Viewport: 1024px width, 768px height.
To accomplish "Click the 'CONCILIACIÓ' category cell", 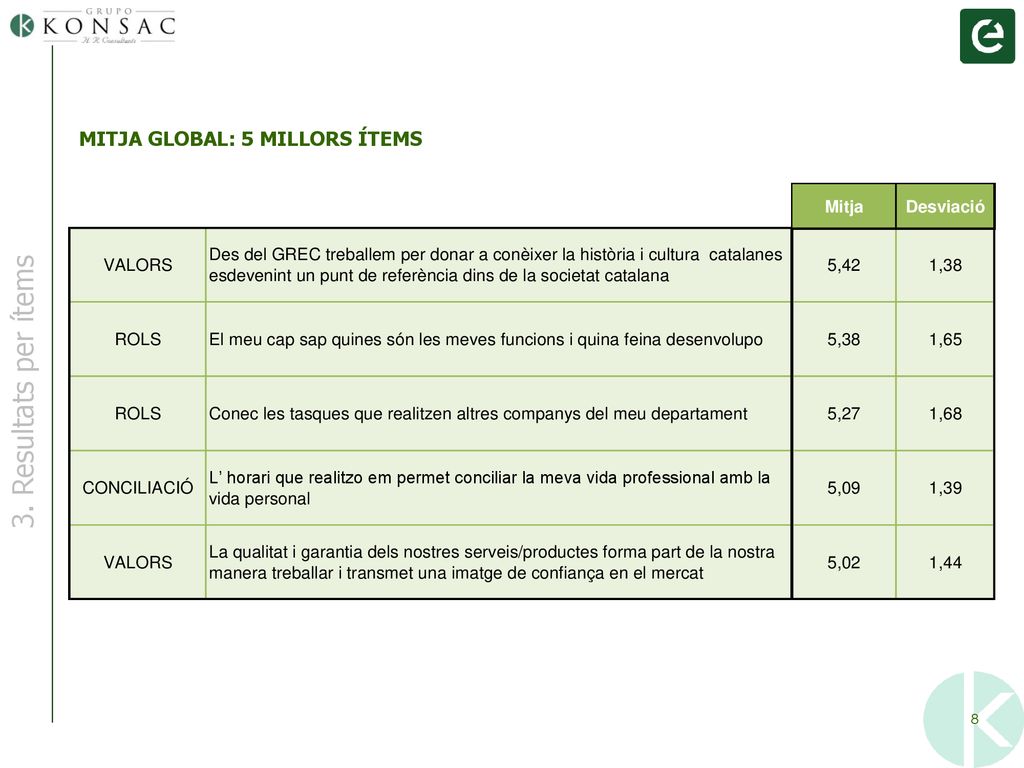I will coord(138,488).
